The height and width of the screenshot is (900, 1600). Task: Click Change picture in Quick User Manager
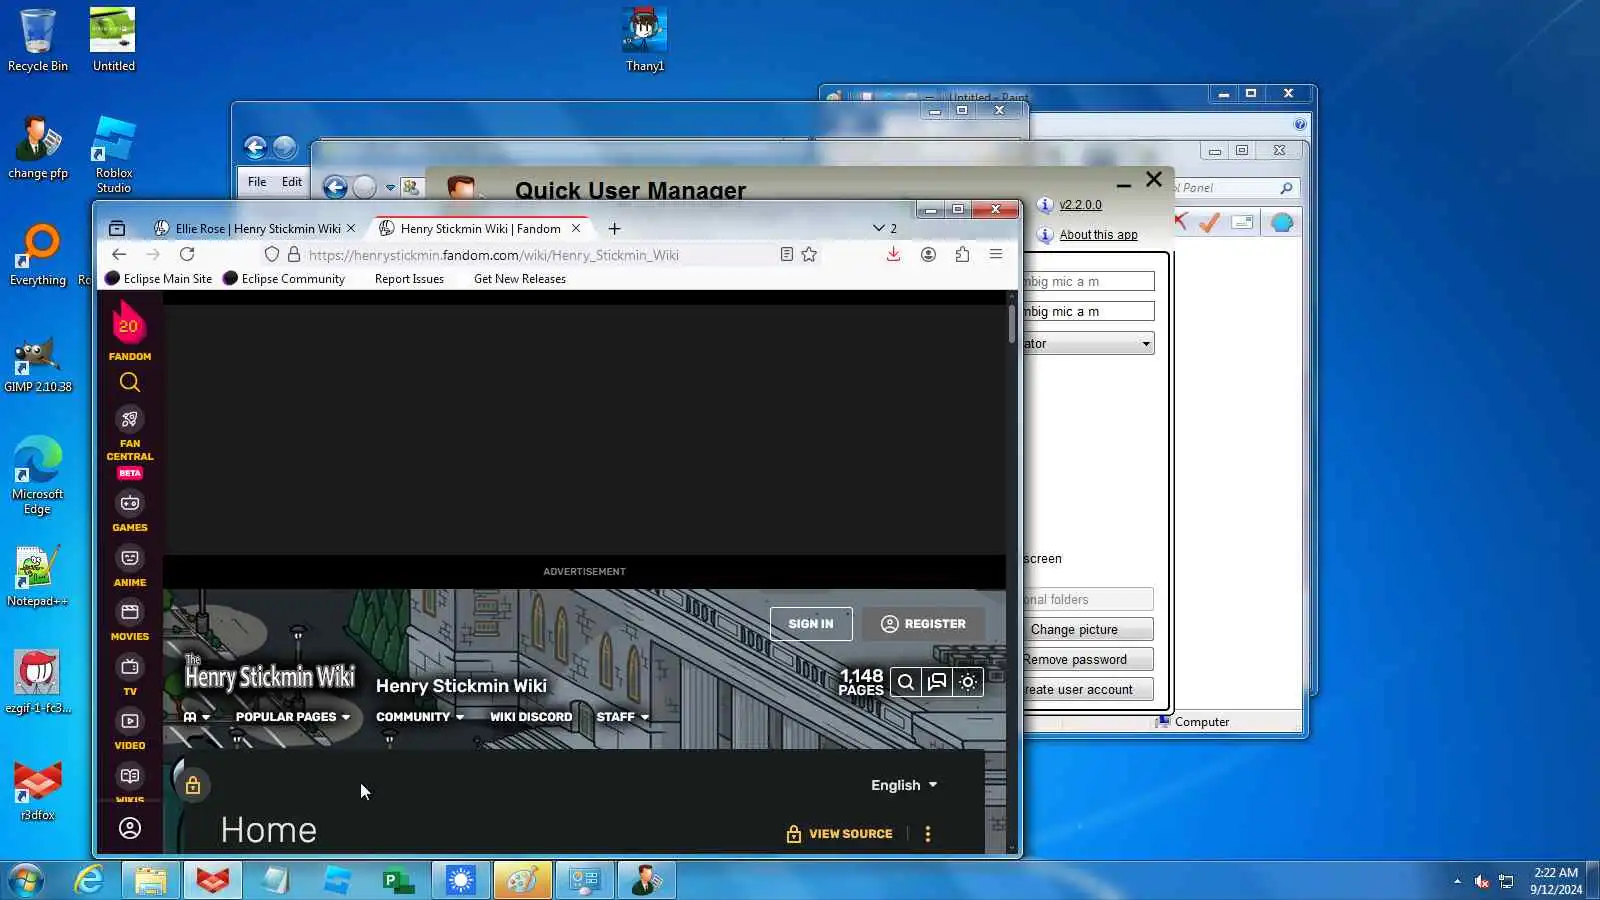[x=1088, y=629]
